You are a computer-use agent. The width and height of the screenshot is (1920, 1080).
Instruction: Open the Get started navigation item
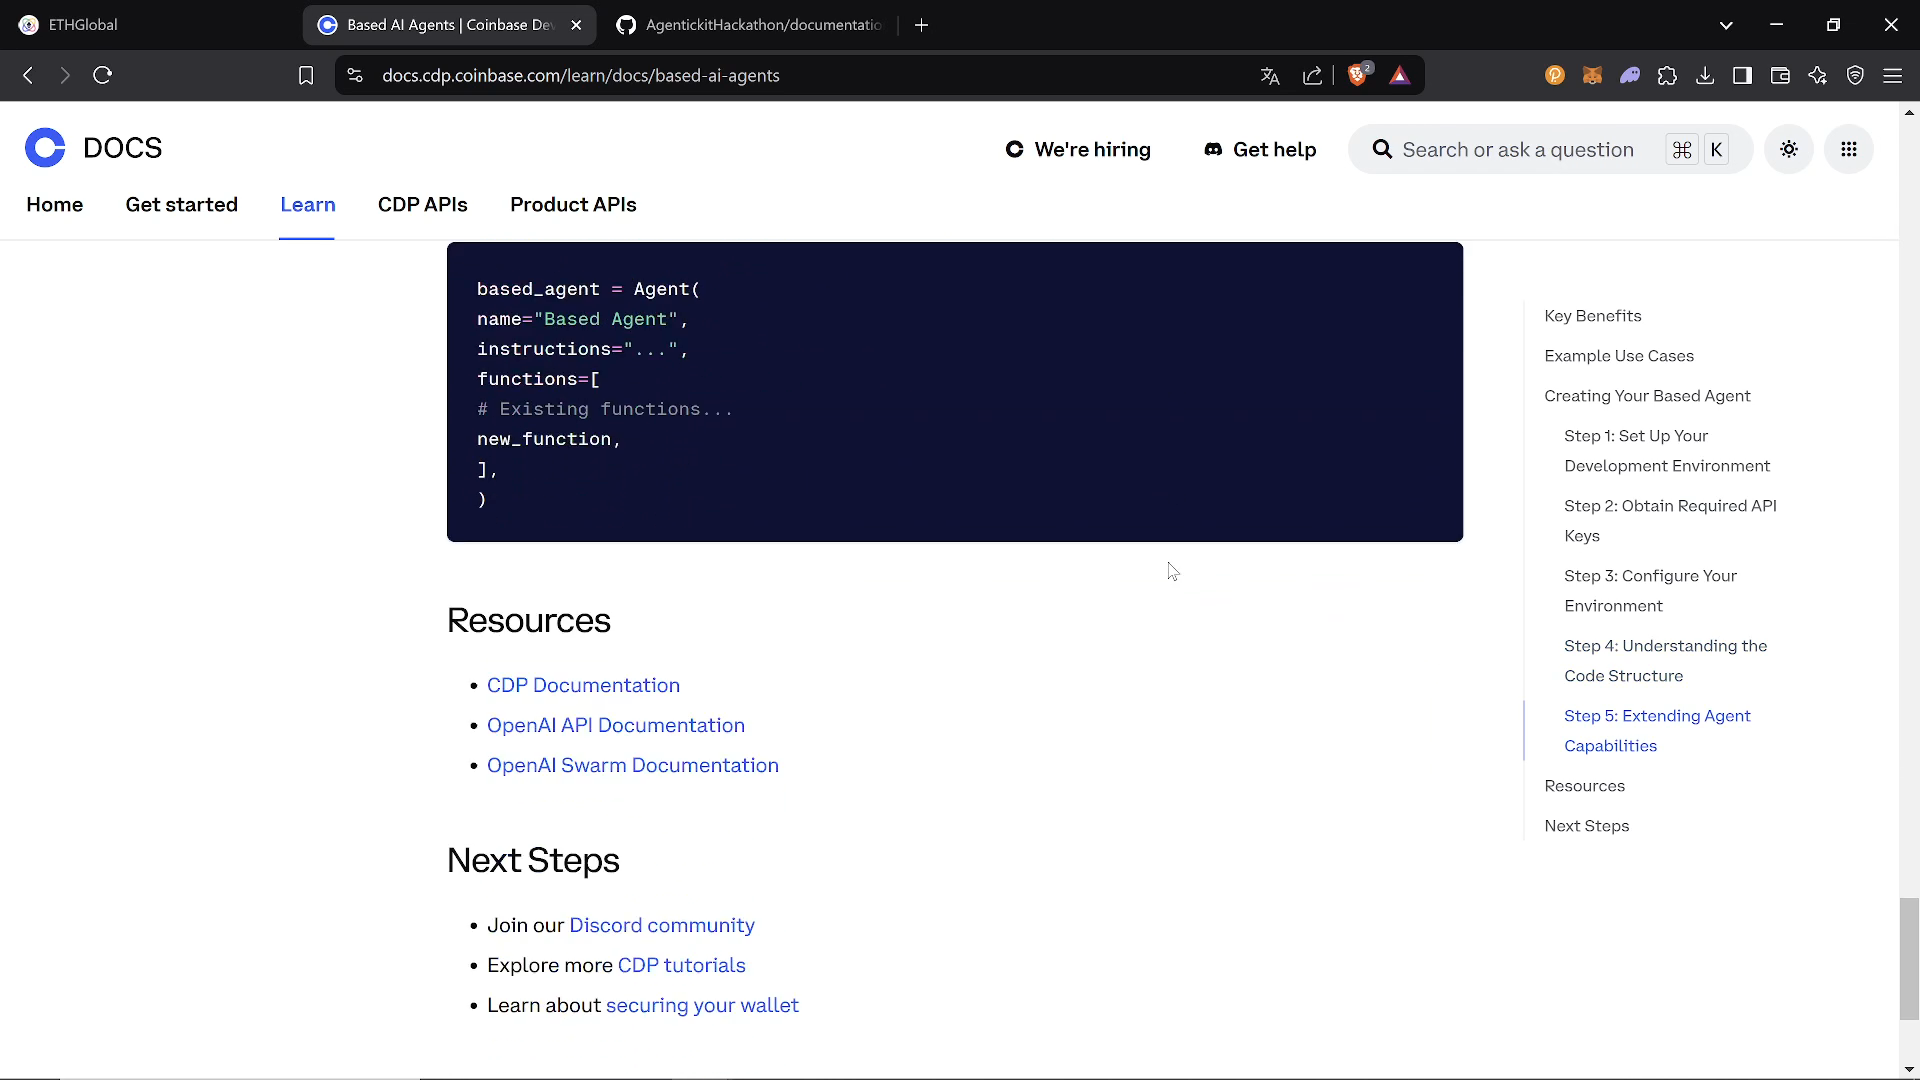coord(182,204)
